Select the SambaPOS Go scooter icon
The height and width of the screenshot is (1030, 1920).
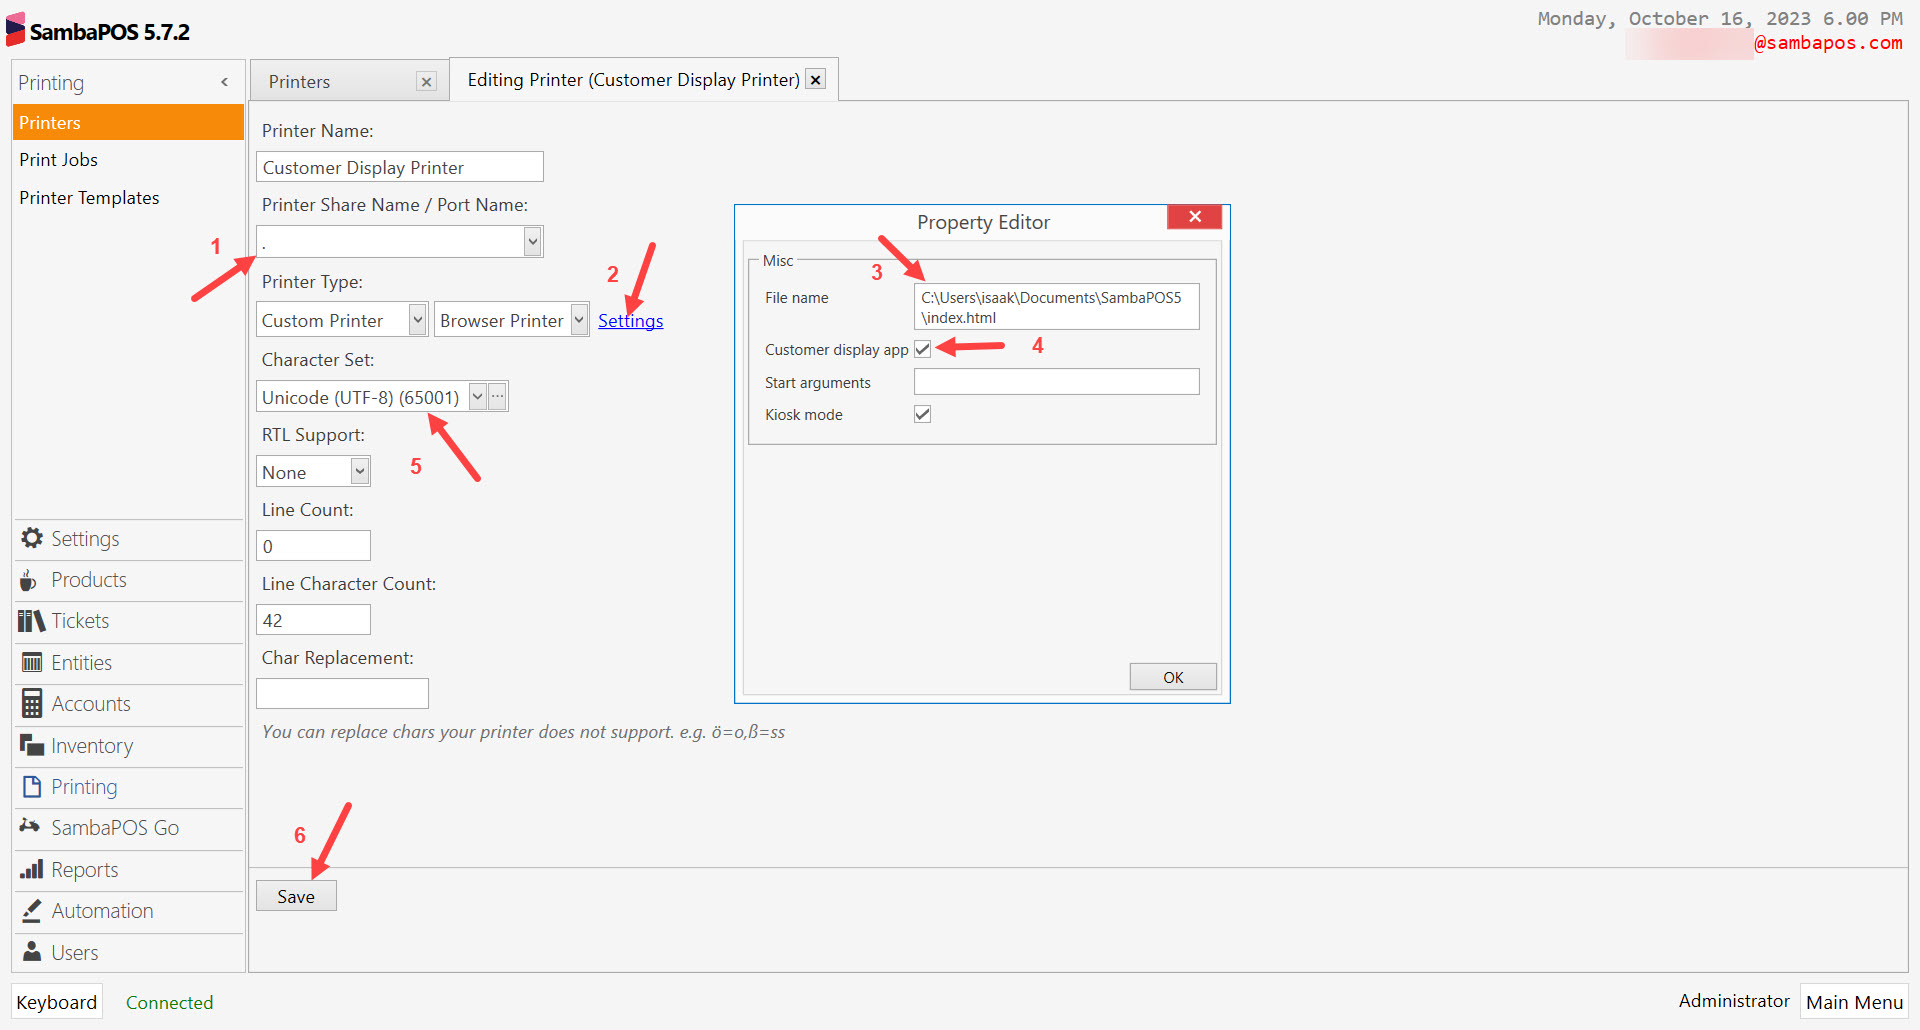click(x=30, y=828)
